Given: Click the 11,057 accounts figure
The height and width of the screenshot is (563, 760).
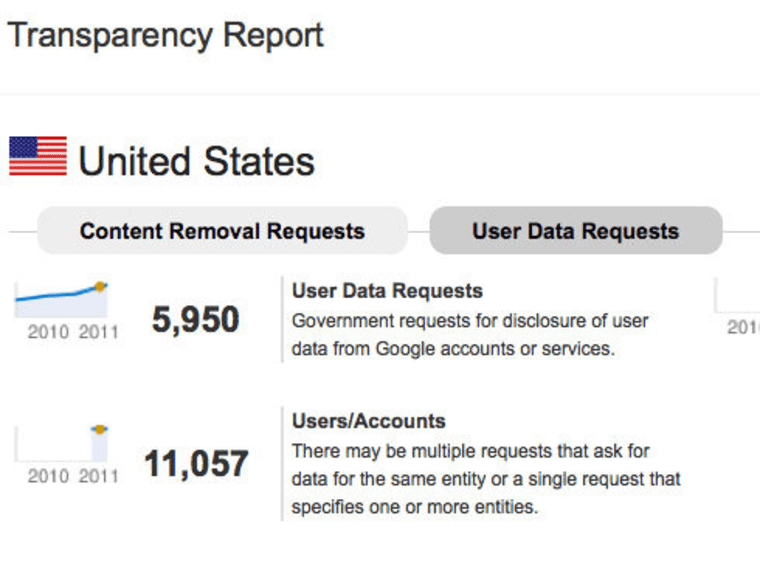Looking at the screenshot, I should [196, 464].
